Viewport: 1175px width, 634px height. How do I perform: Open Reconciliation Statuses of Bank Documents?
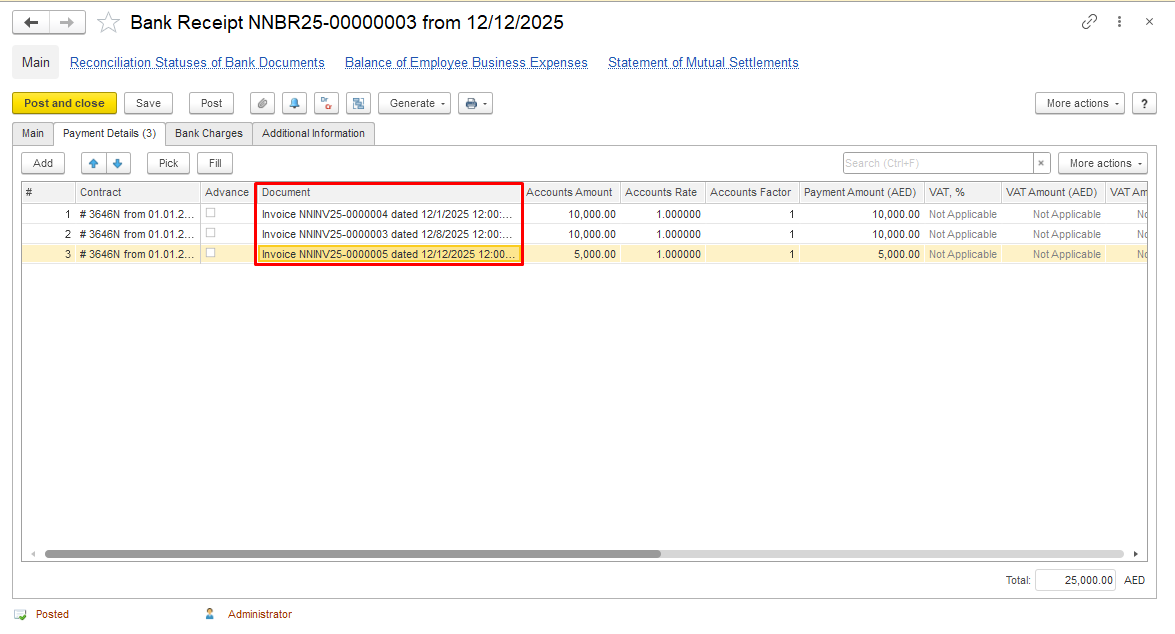pyautogui.click(x=197, y=63)
